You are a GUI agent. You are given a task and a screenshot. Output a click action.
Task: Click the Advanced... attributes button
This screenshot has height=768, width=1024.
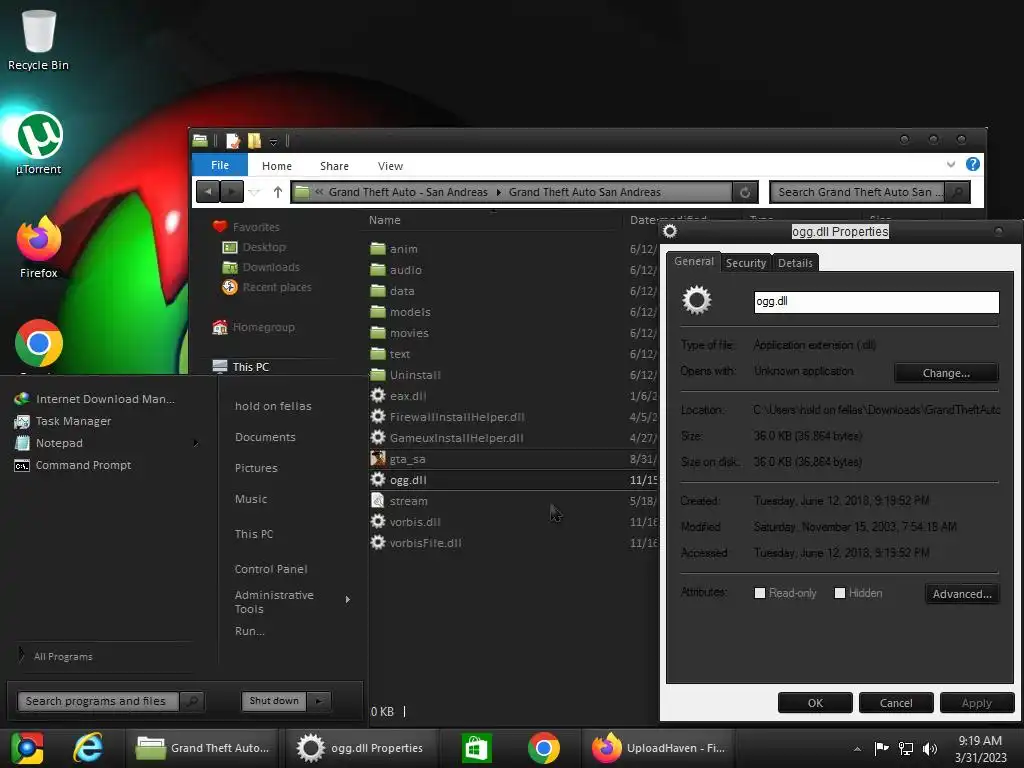pyautogui.click(x=962, y=594)
